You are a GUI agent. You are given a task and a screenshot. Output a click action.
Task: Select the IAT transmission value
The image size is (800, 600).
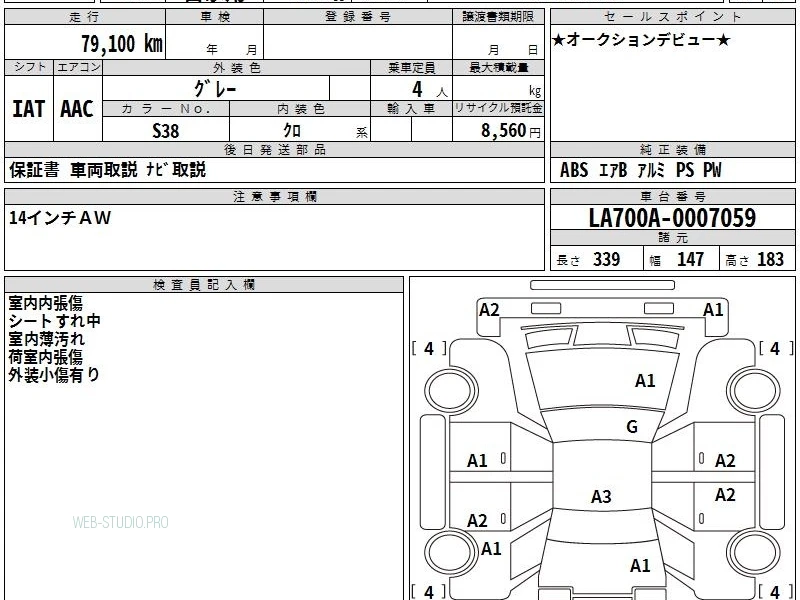tap(29, 109)
